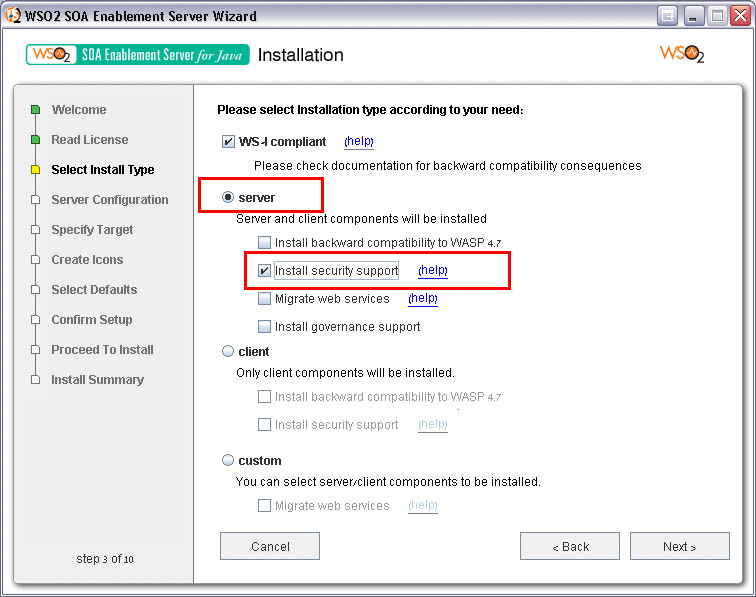Click the Server Configuration step marker
Viewport: 756px width, 597px height.
point(35,200)
